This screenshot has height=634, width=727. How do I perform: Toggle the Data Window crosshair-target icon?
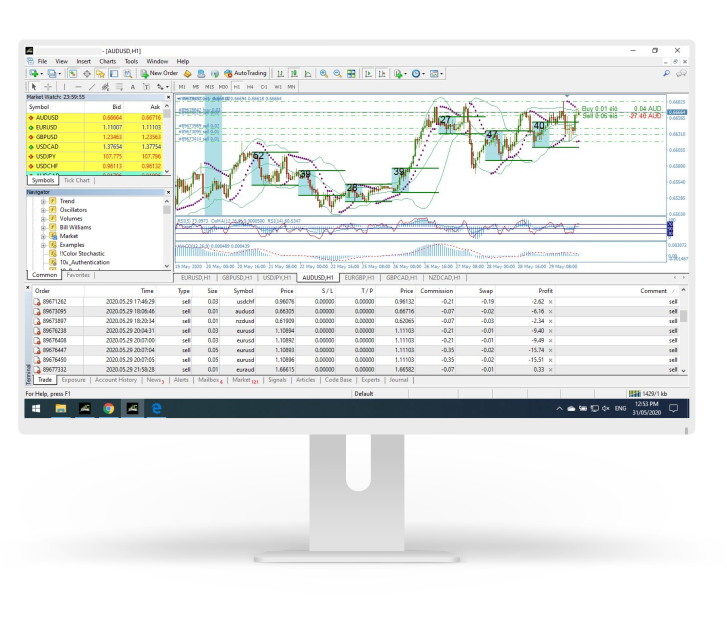87,73
